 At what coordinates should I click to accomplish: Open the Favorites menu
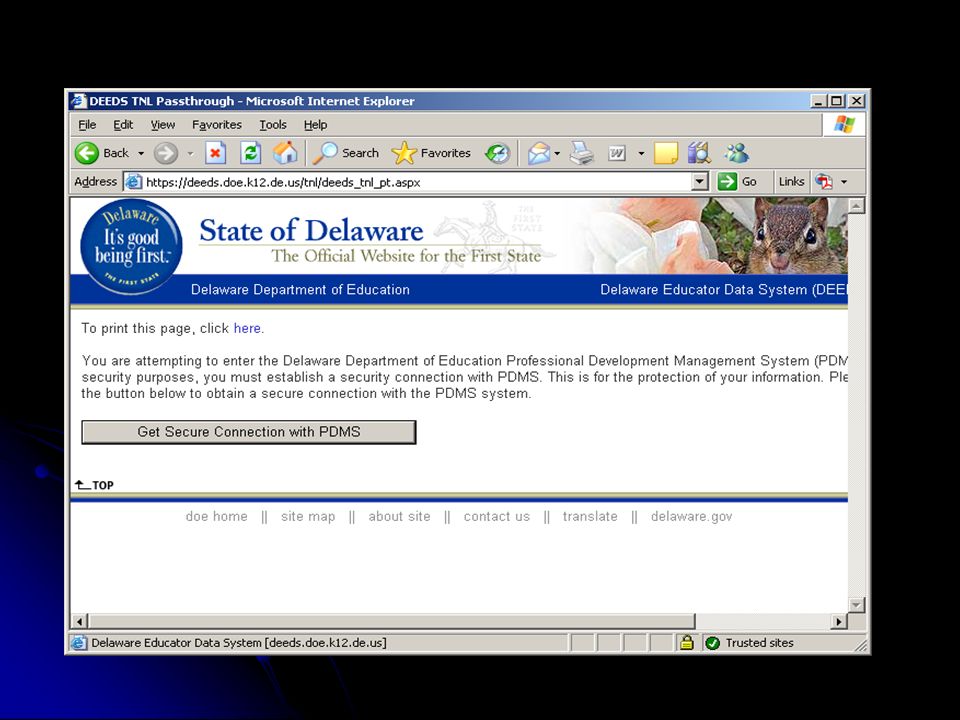click(217, 125)
